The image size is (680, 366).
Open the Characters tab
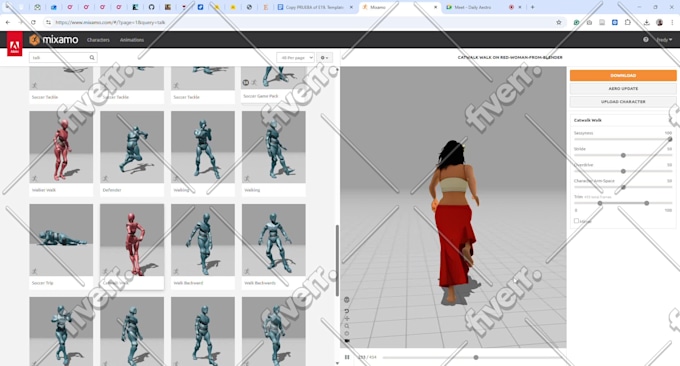pos(98,40)
